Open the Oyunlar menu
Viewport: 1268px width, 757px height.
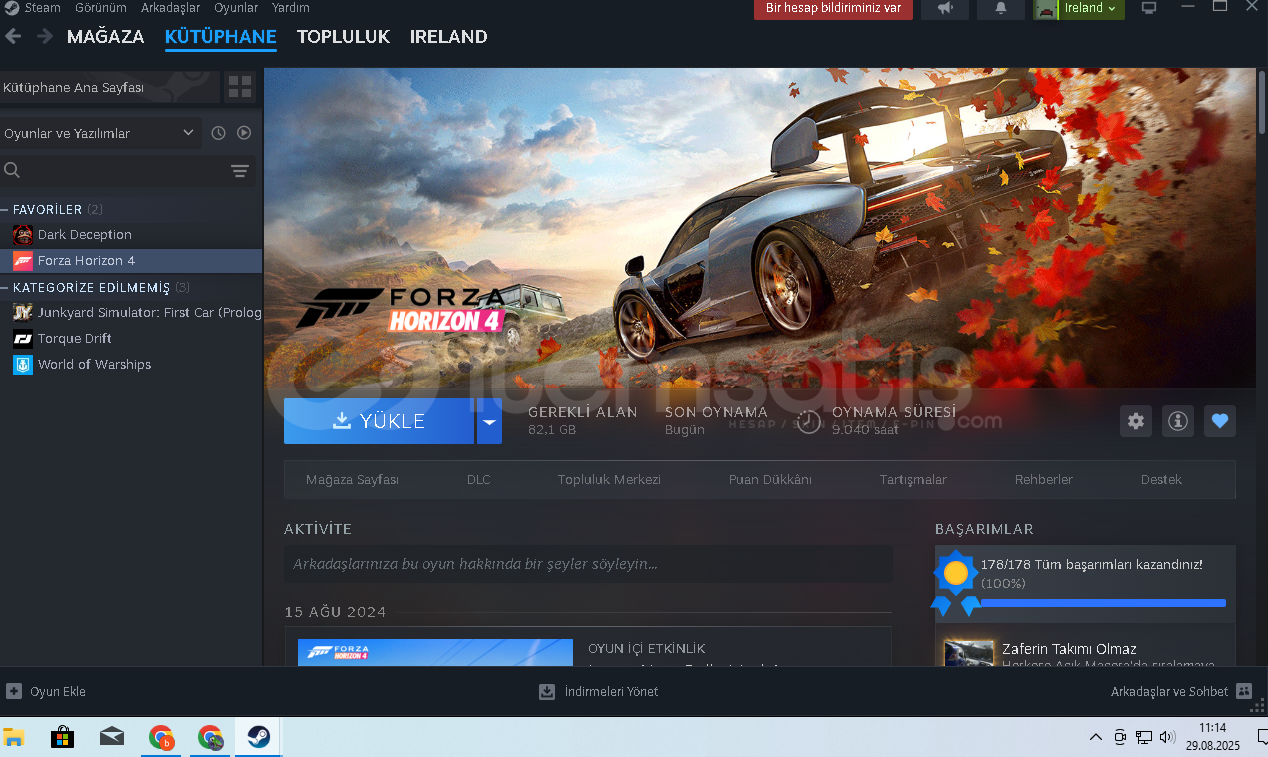[x=236, y=8]
